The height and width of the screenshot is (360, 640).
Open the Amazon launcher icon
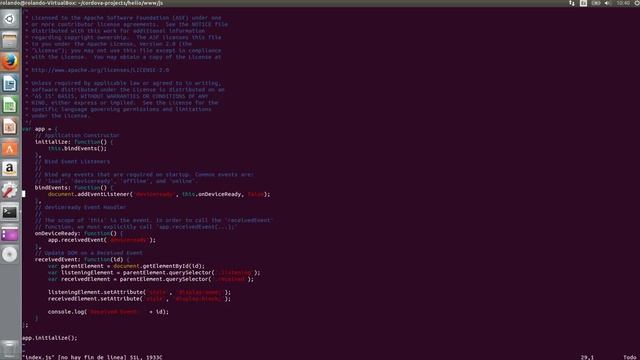pyautogui.click(x=9, y=169)
